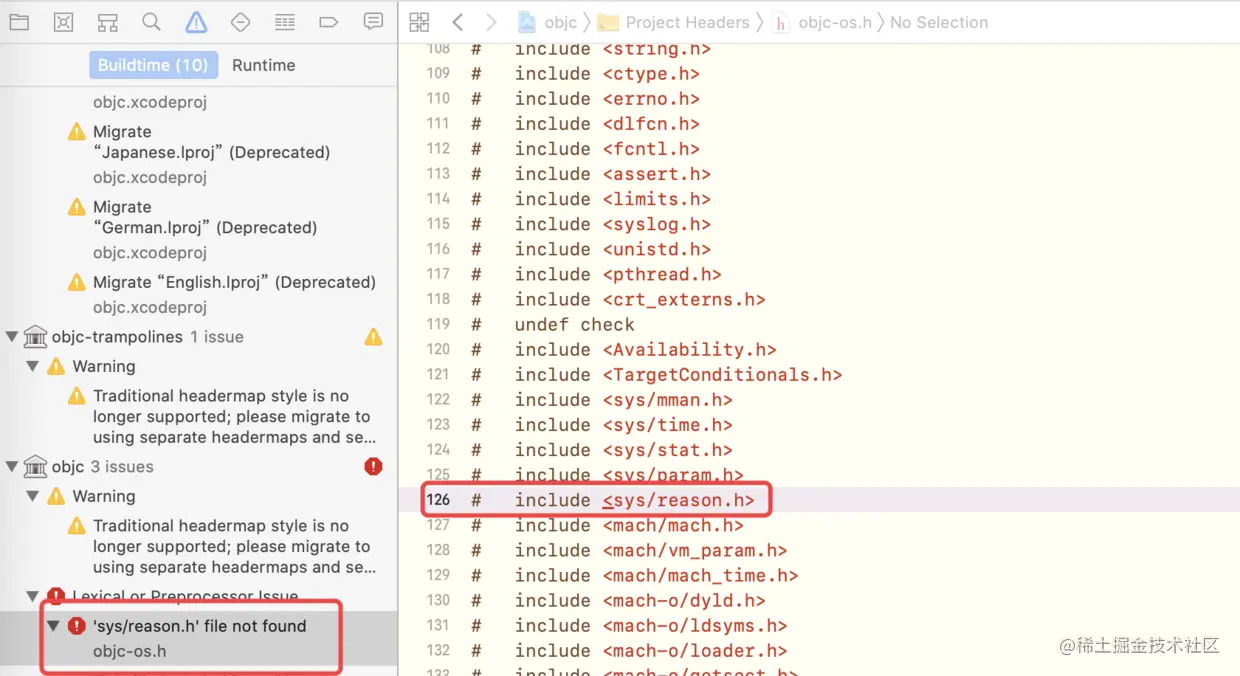Click the warning icon next to Japanese.lproj
The image size is (1240, 676).
click(x=77, y=132)
